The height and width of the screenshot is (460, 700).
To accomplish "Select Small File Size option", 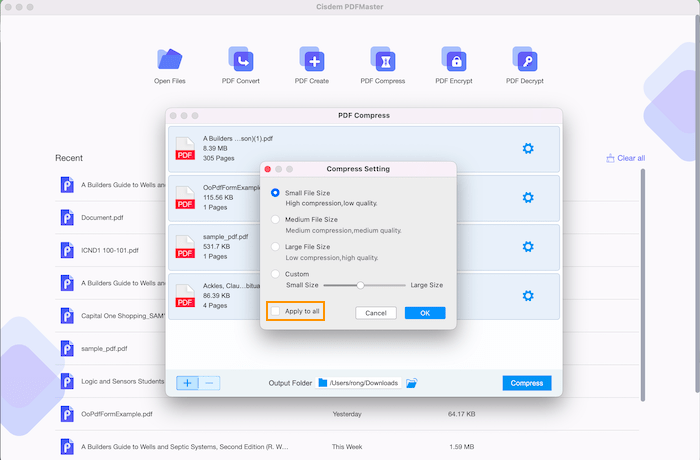I will [275, 192].
